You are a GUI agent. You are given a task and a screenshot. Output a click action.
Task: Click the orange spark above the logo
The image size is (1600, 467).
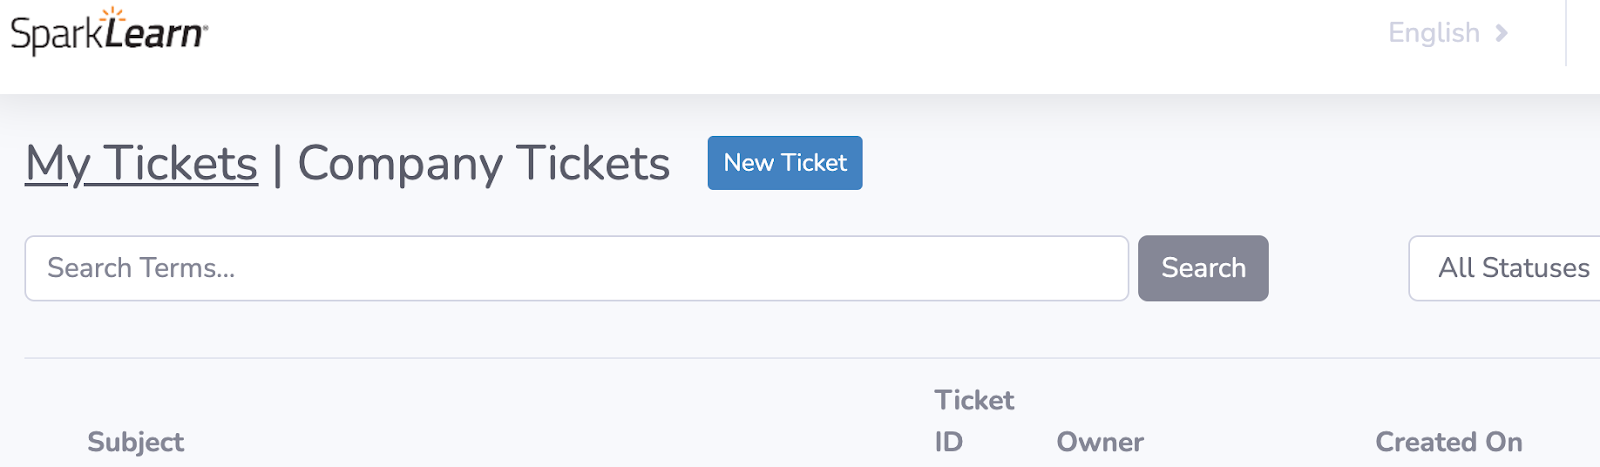tap(114, 14)
